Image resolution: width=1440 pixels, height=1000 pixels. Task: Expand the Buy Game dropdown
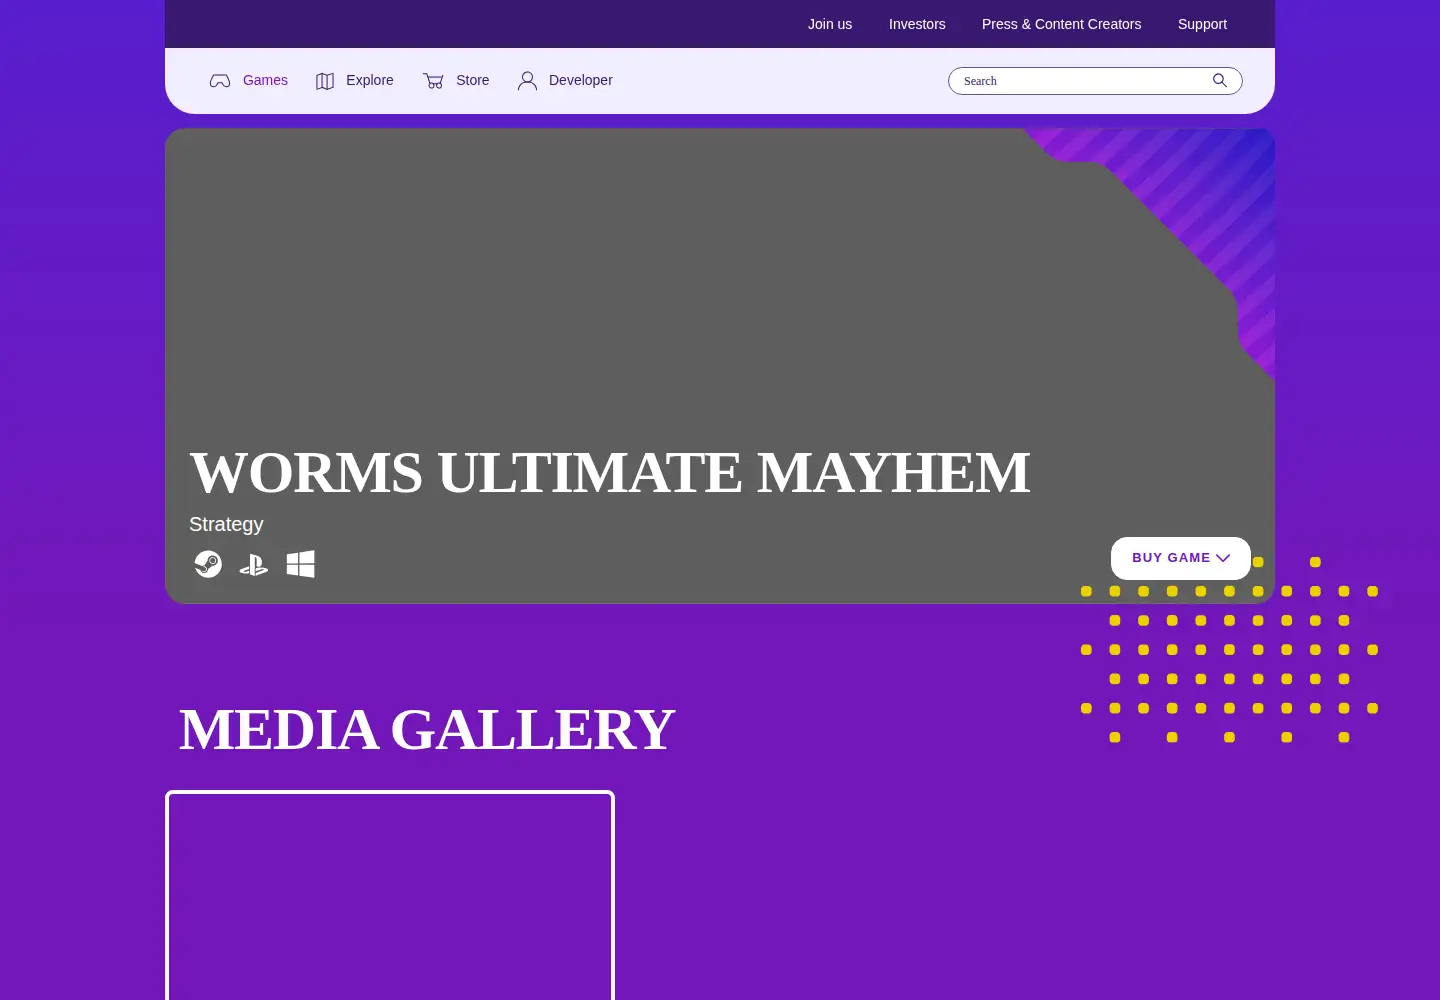[x=1181, y=558]
